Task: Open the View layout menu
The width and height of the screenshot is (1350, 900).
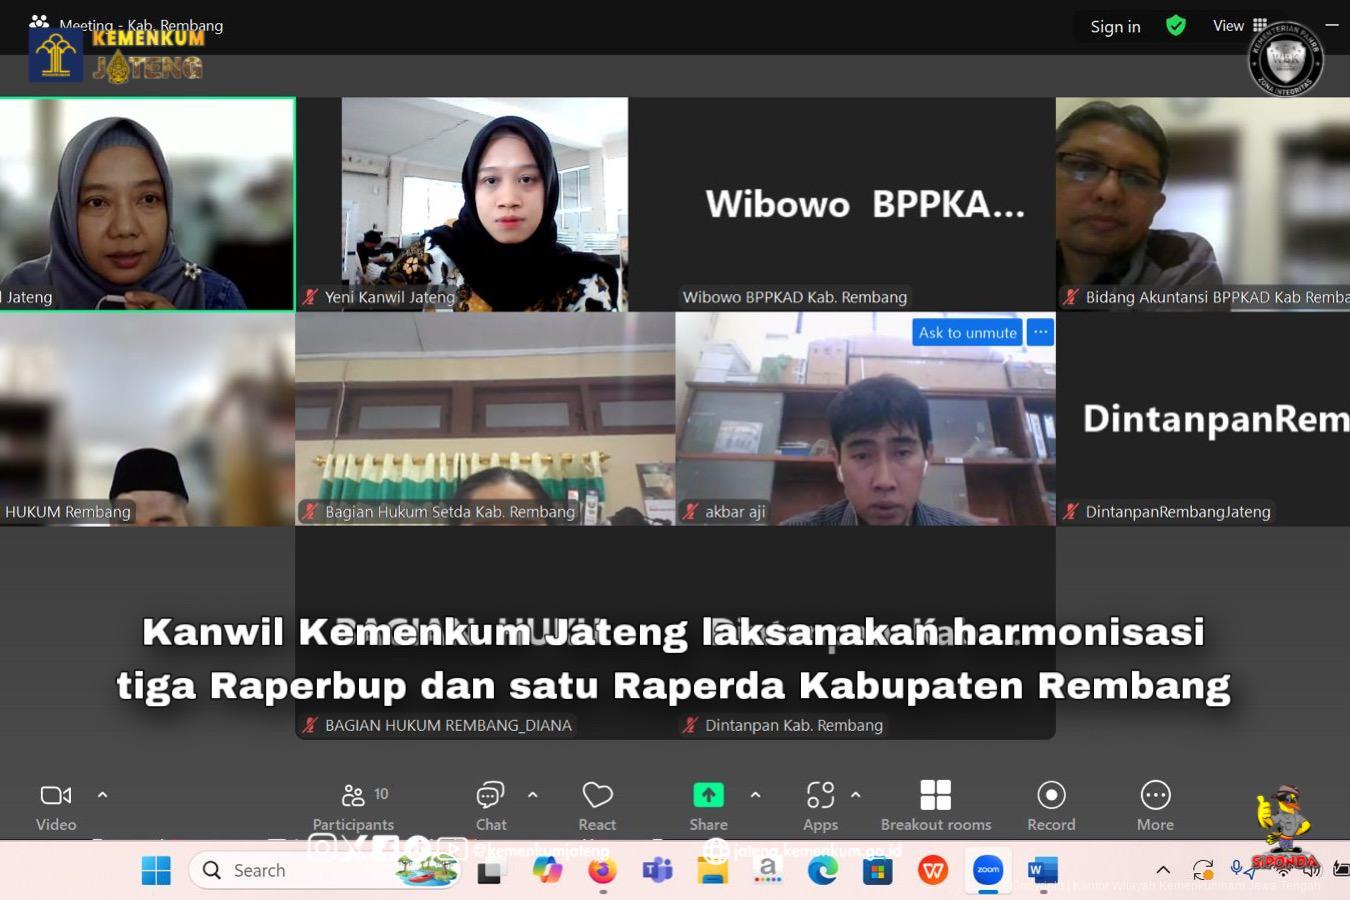Action: tap(1239, 26)
